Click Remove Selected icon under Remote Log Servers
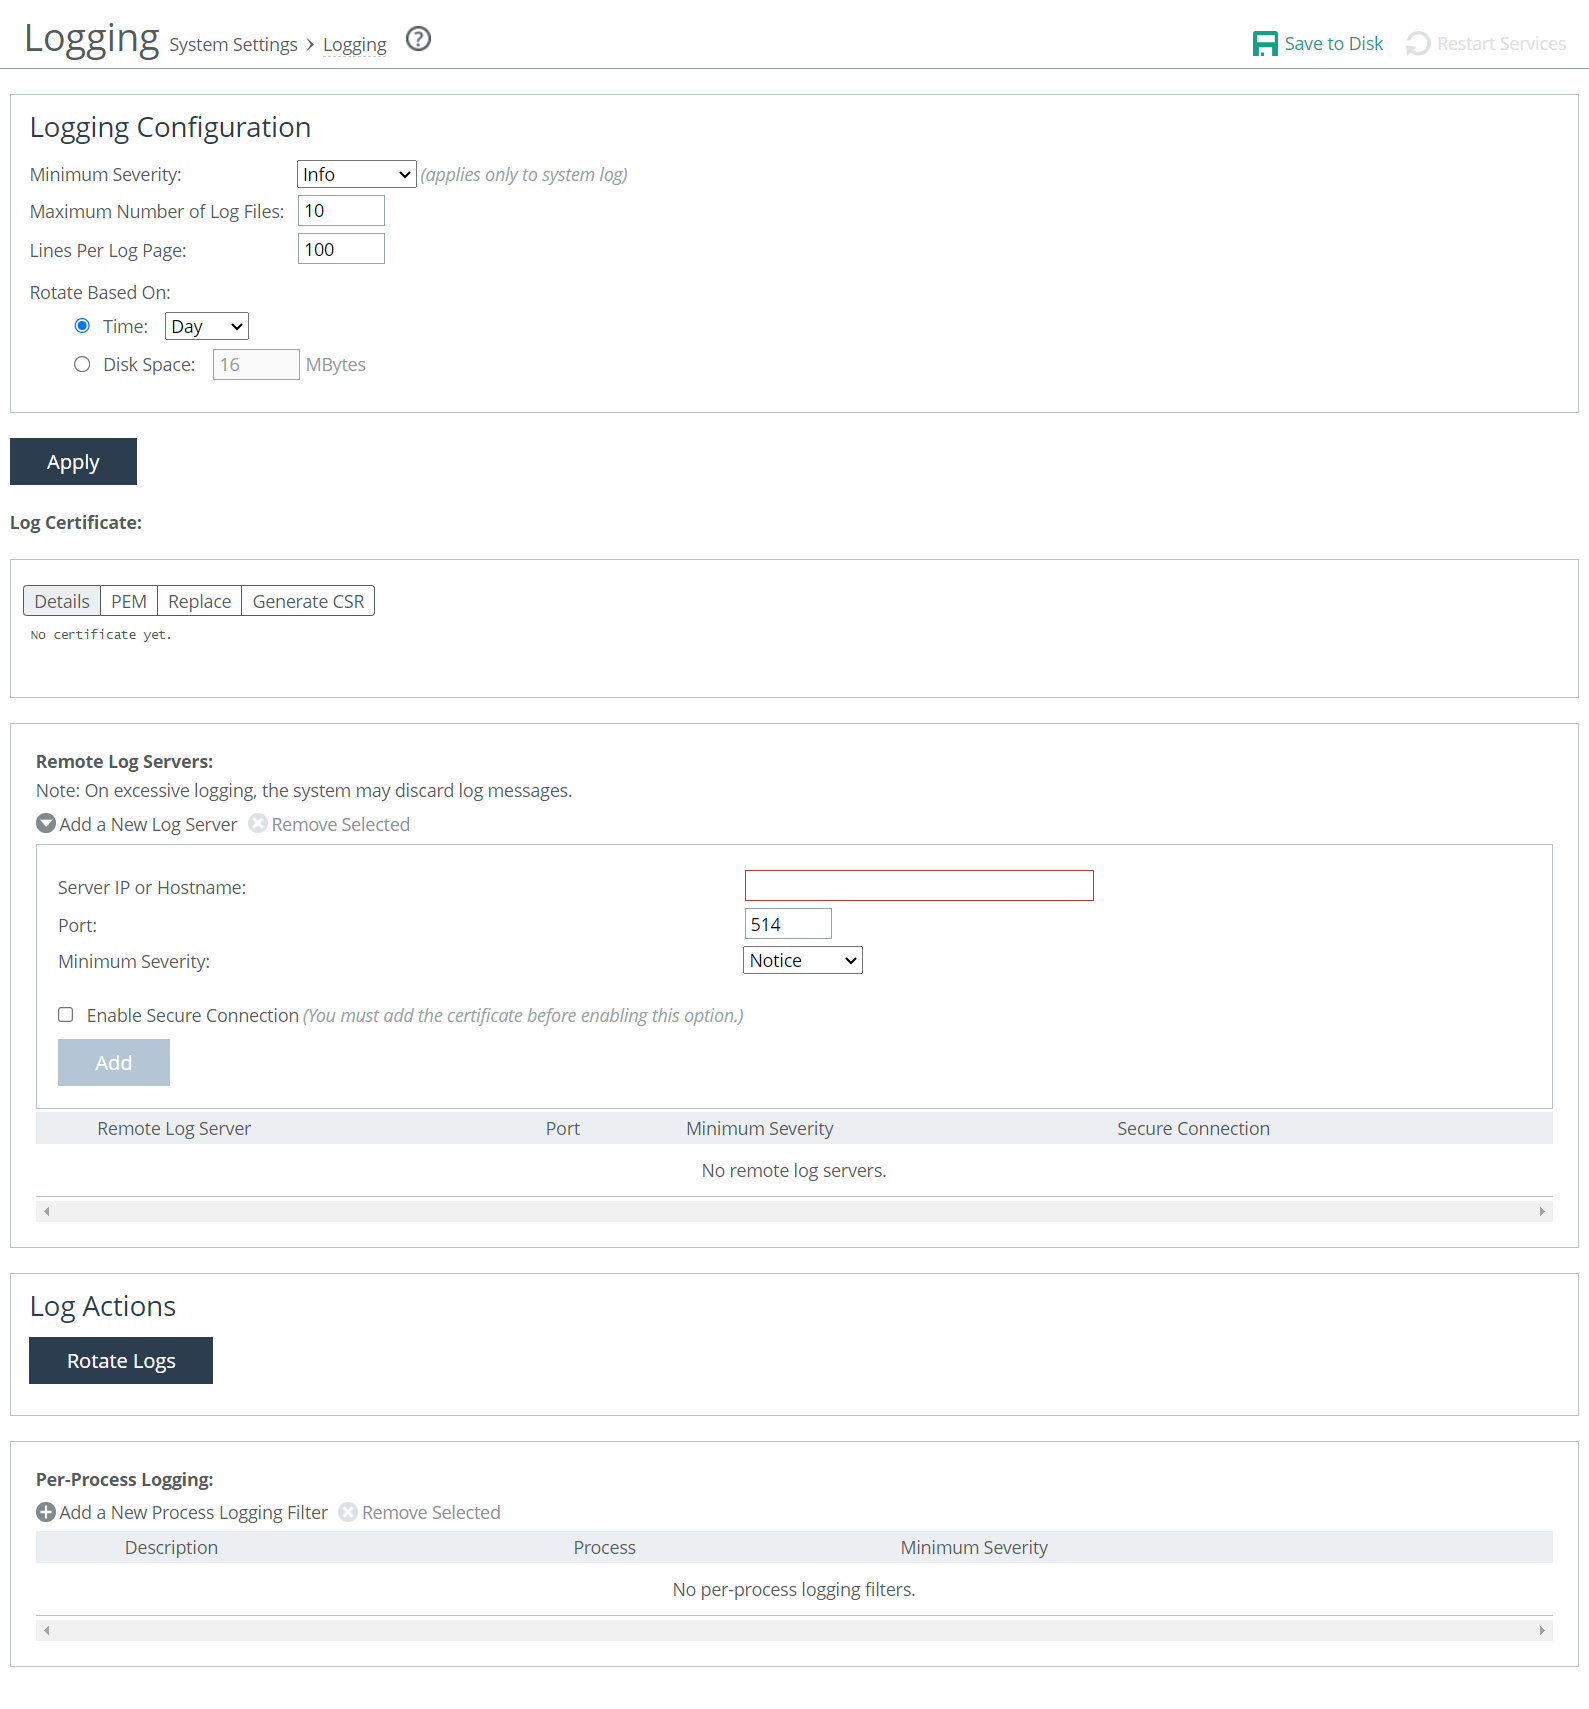This screenshot has width=1589, height=1709. point(258,824)
